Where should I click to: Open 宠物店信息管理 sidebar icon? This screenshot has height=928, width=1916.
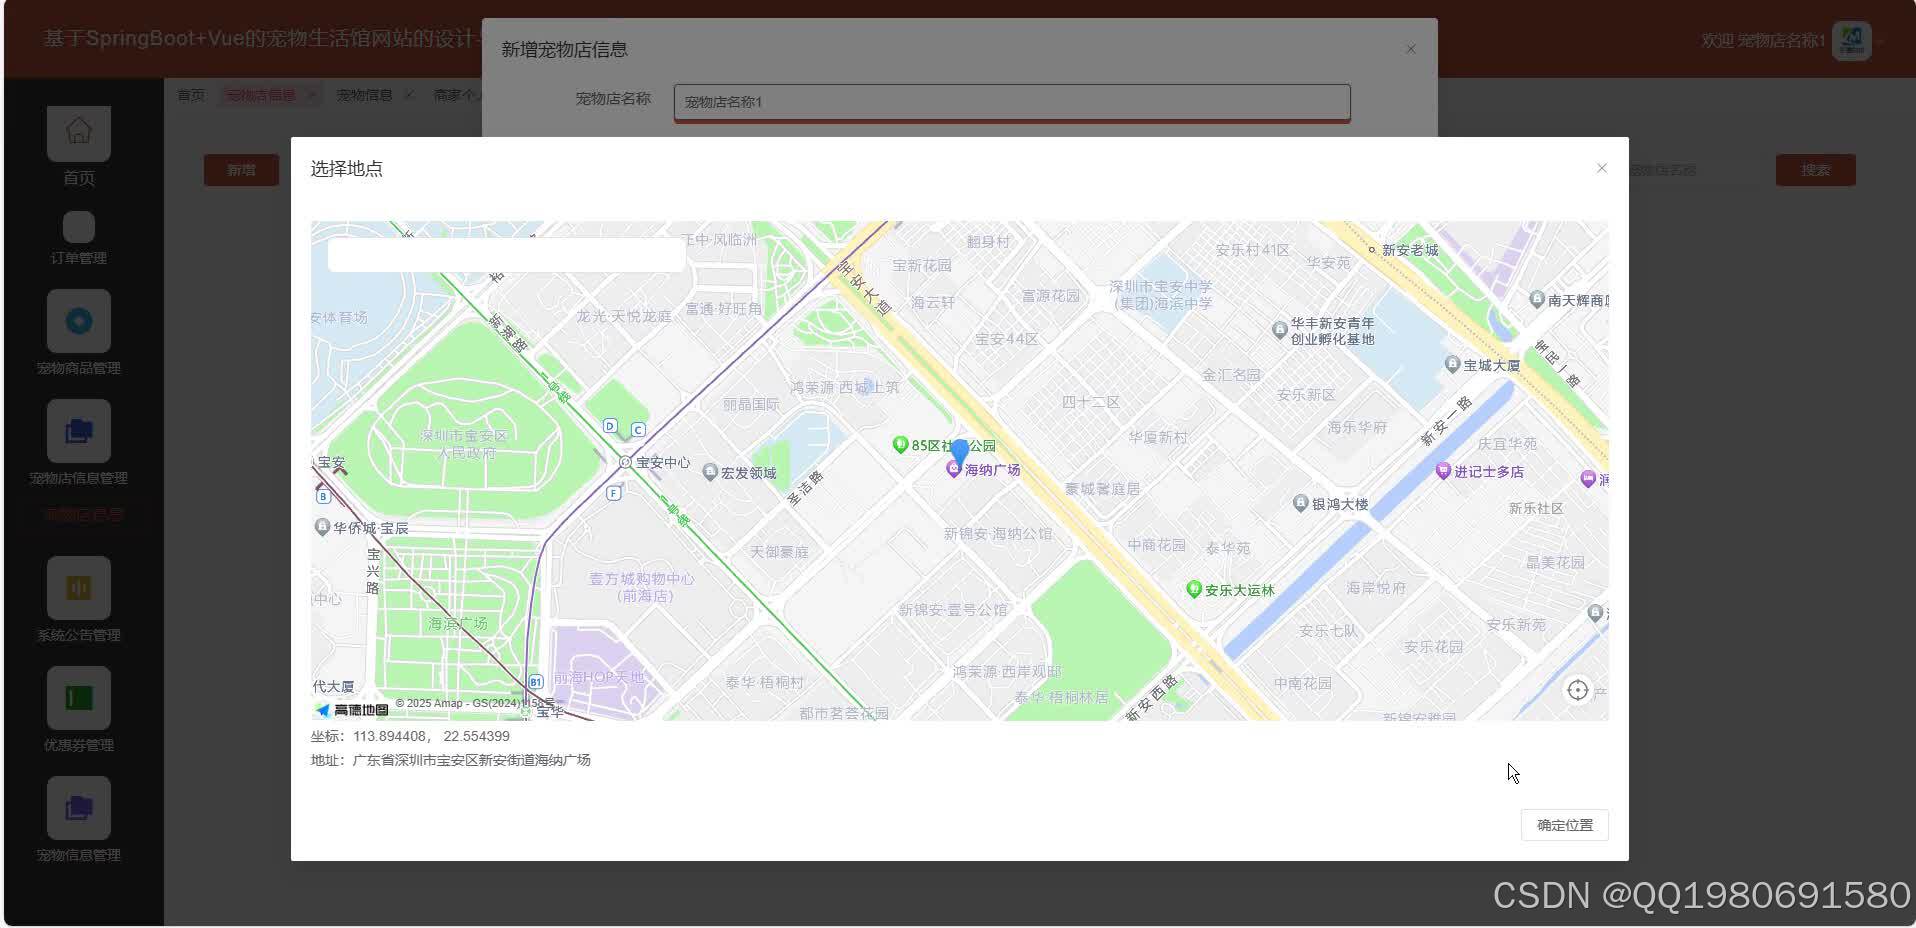tap(79, 431)
